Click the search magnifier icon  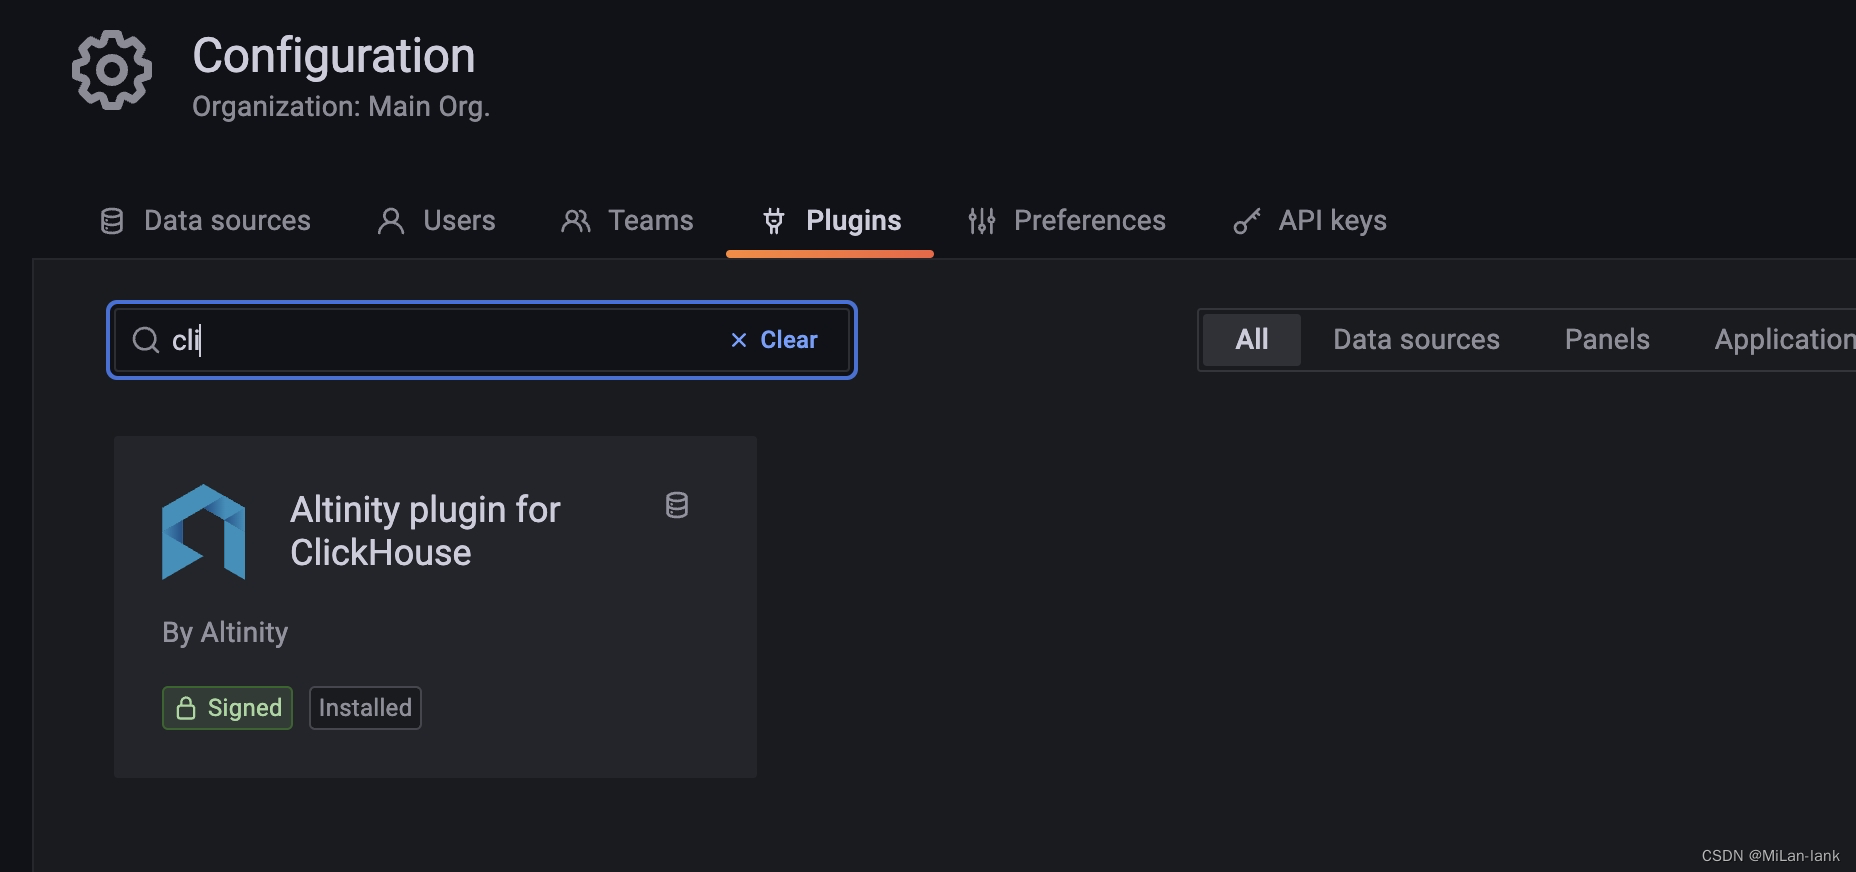146,340
